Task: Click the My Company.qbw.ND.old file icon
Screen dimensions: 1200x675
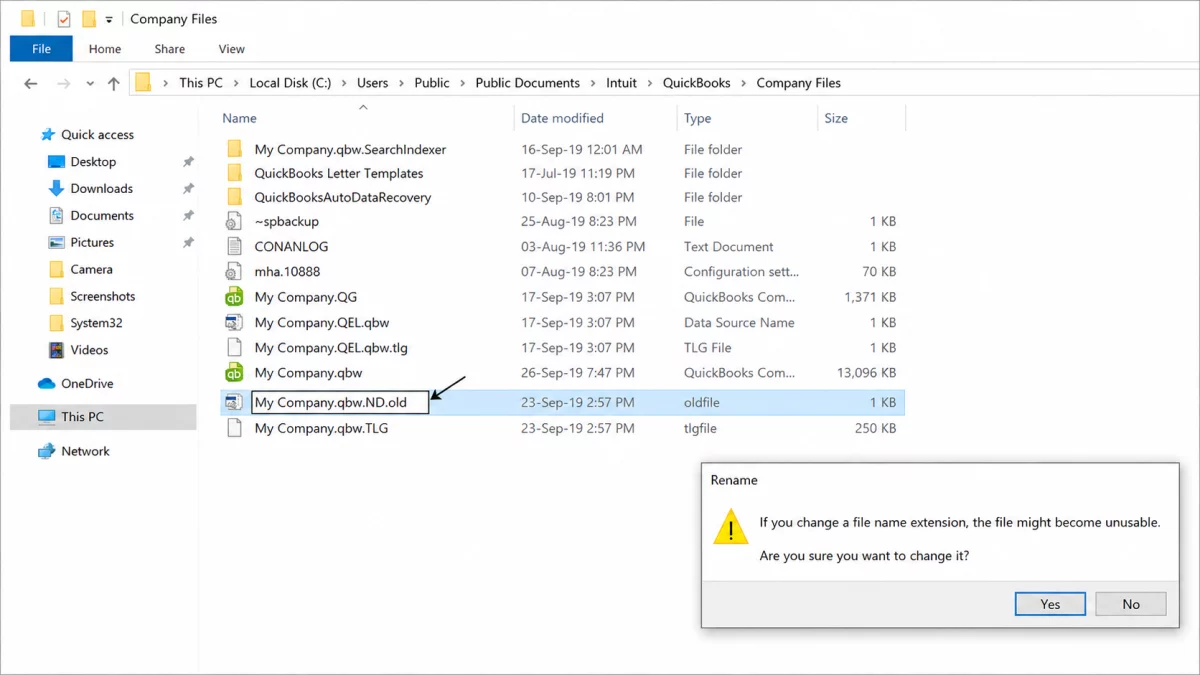Action: [x=234, y=402]
